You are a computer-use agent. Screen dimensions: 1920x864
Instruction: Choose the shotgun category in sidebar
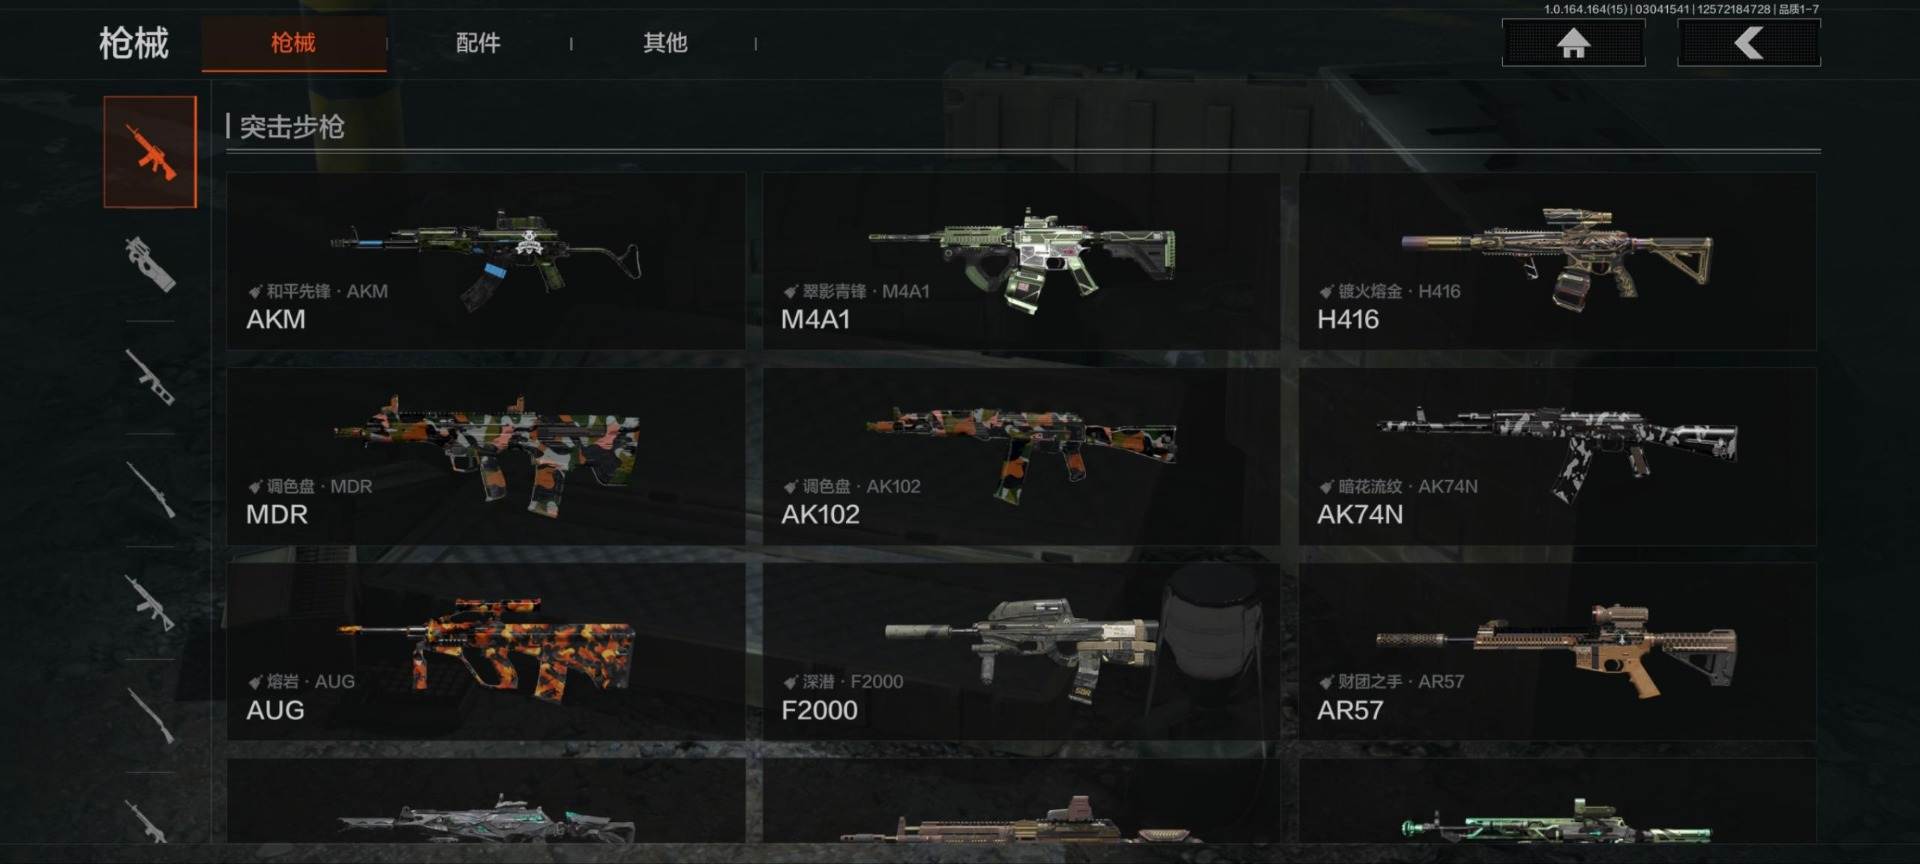click(x=150, y=377)
